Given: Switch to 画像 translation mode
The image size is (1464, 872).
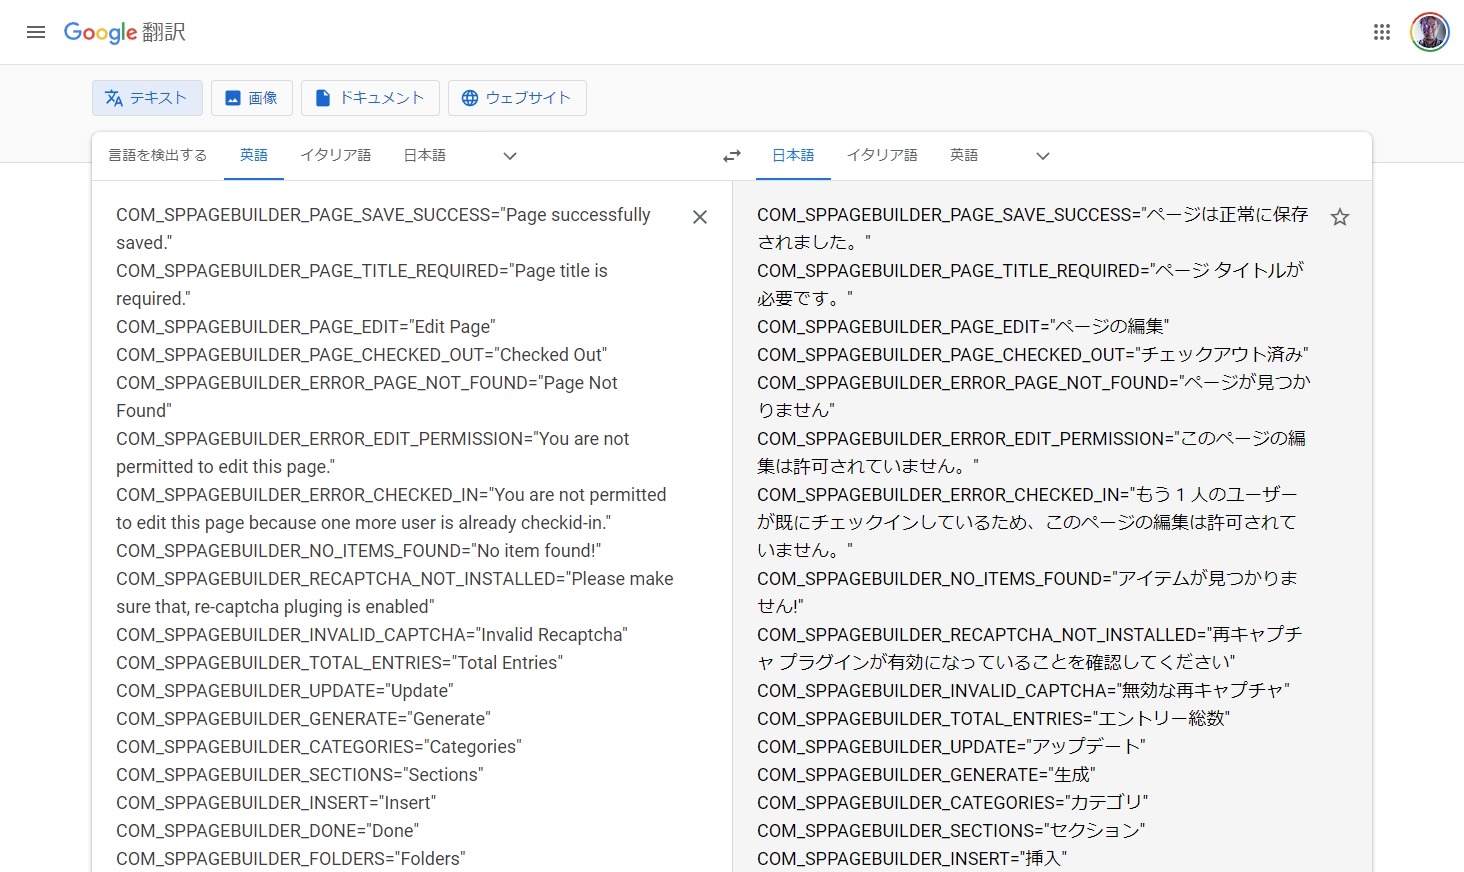Looking at the screenshot, I should (x=251, y=98).
